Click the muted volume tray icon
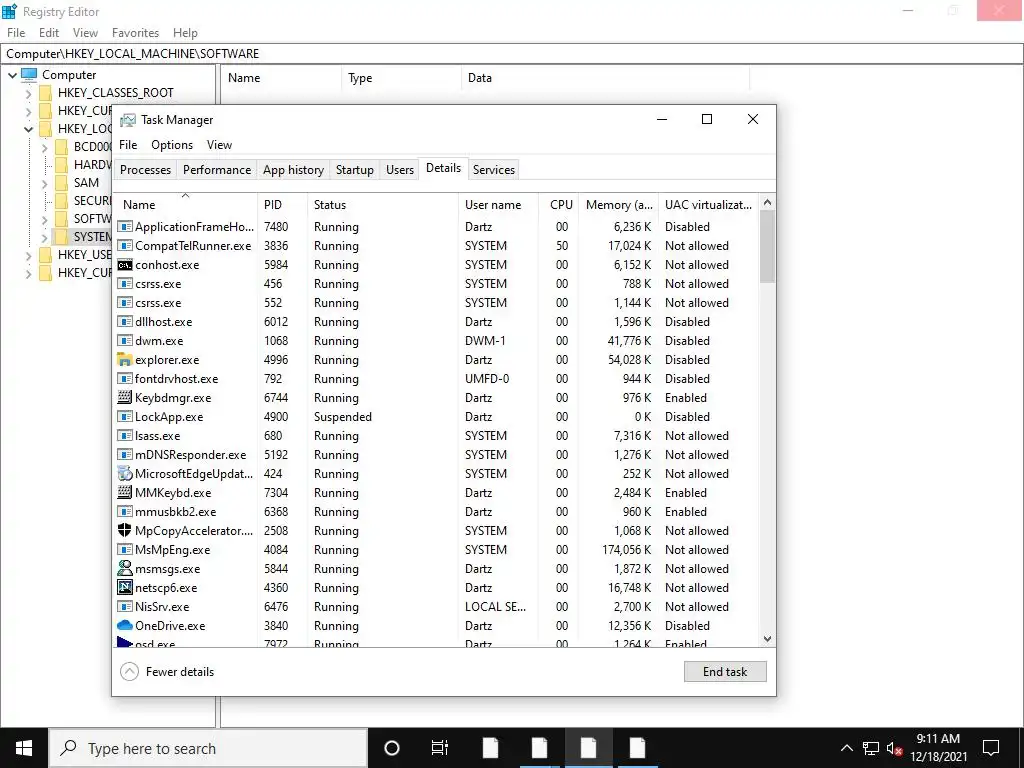This screenshot has width=1024, height=768. tap(895, 748)
